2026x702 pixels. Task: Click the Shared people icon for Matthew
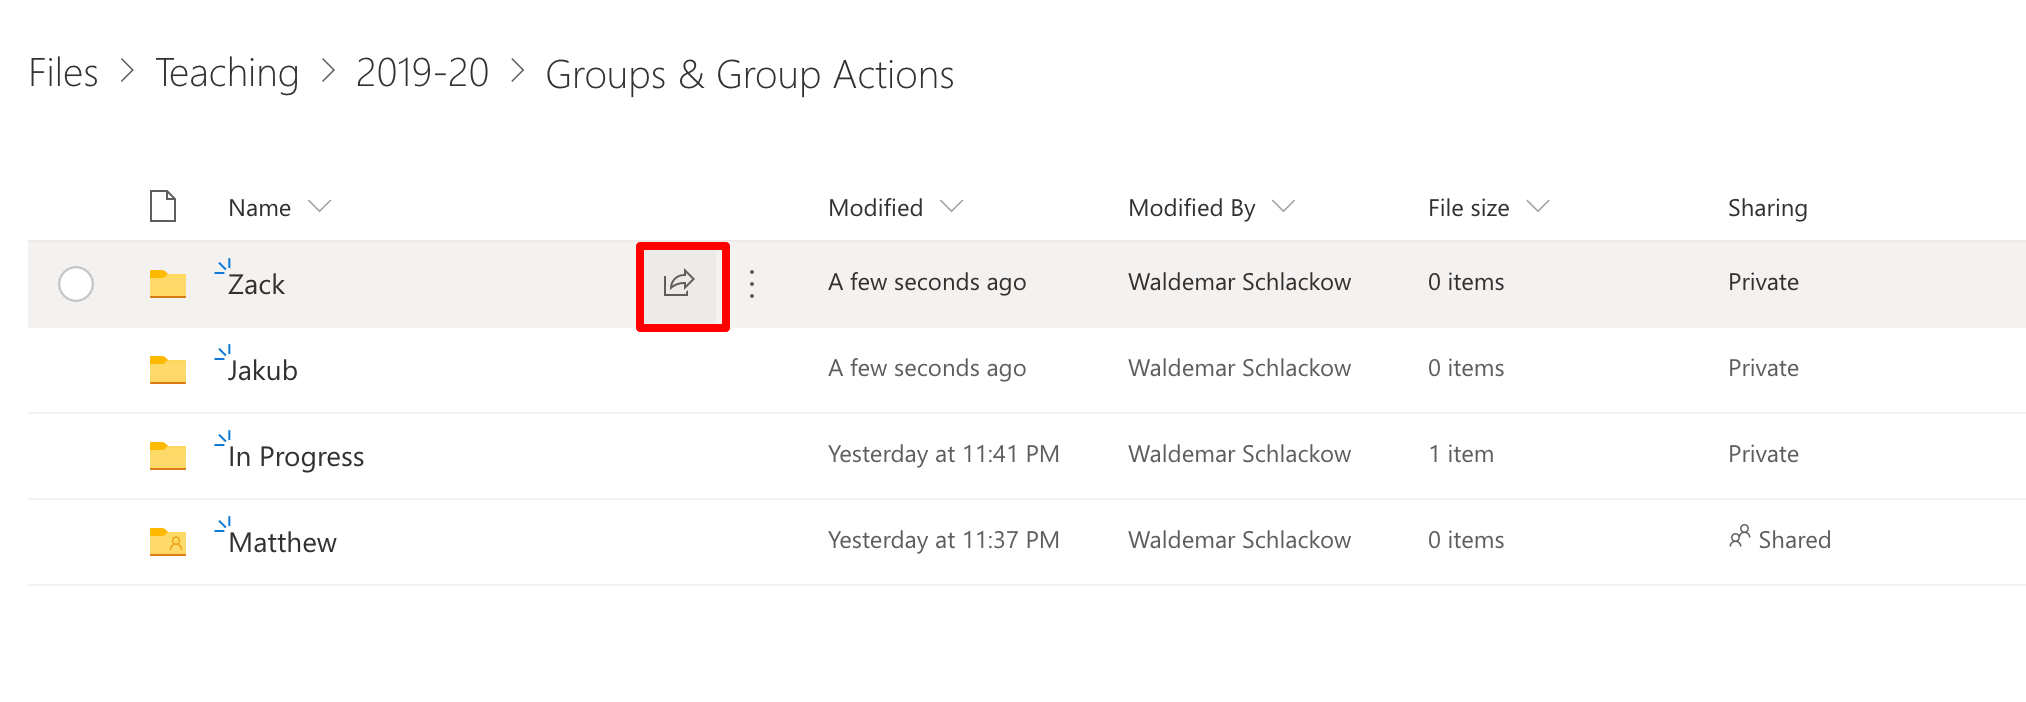coord(1740,538)
